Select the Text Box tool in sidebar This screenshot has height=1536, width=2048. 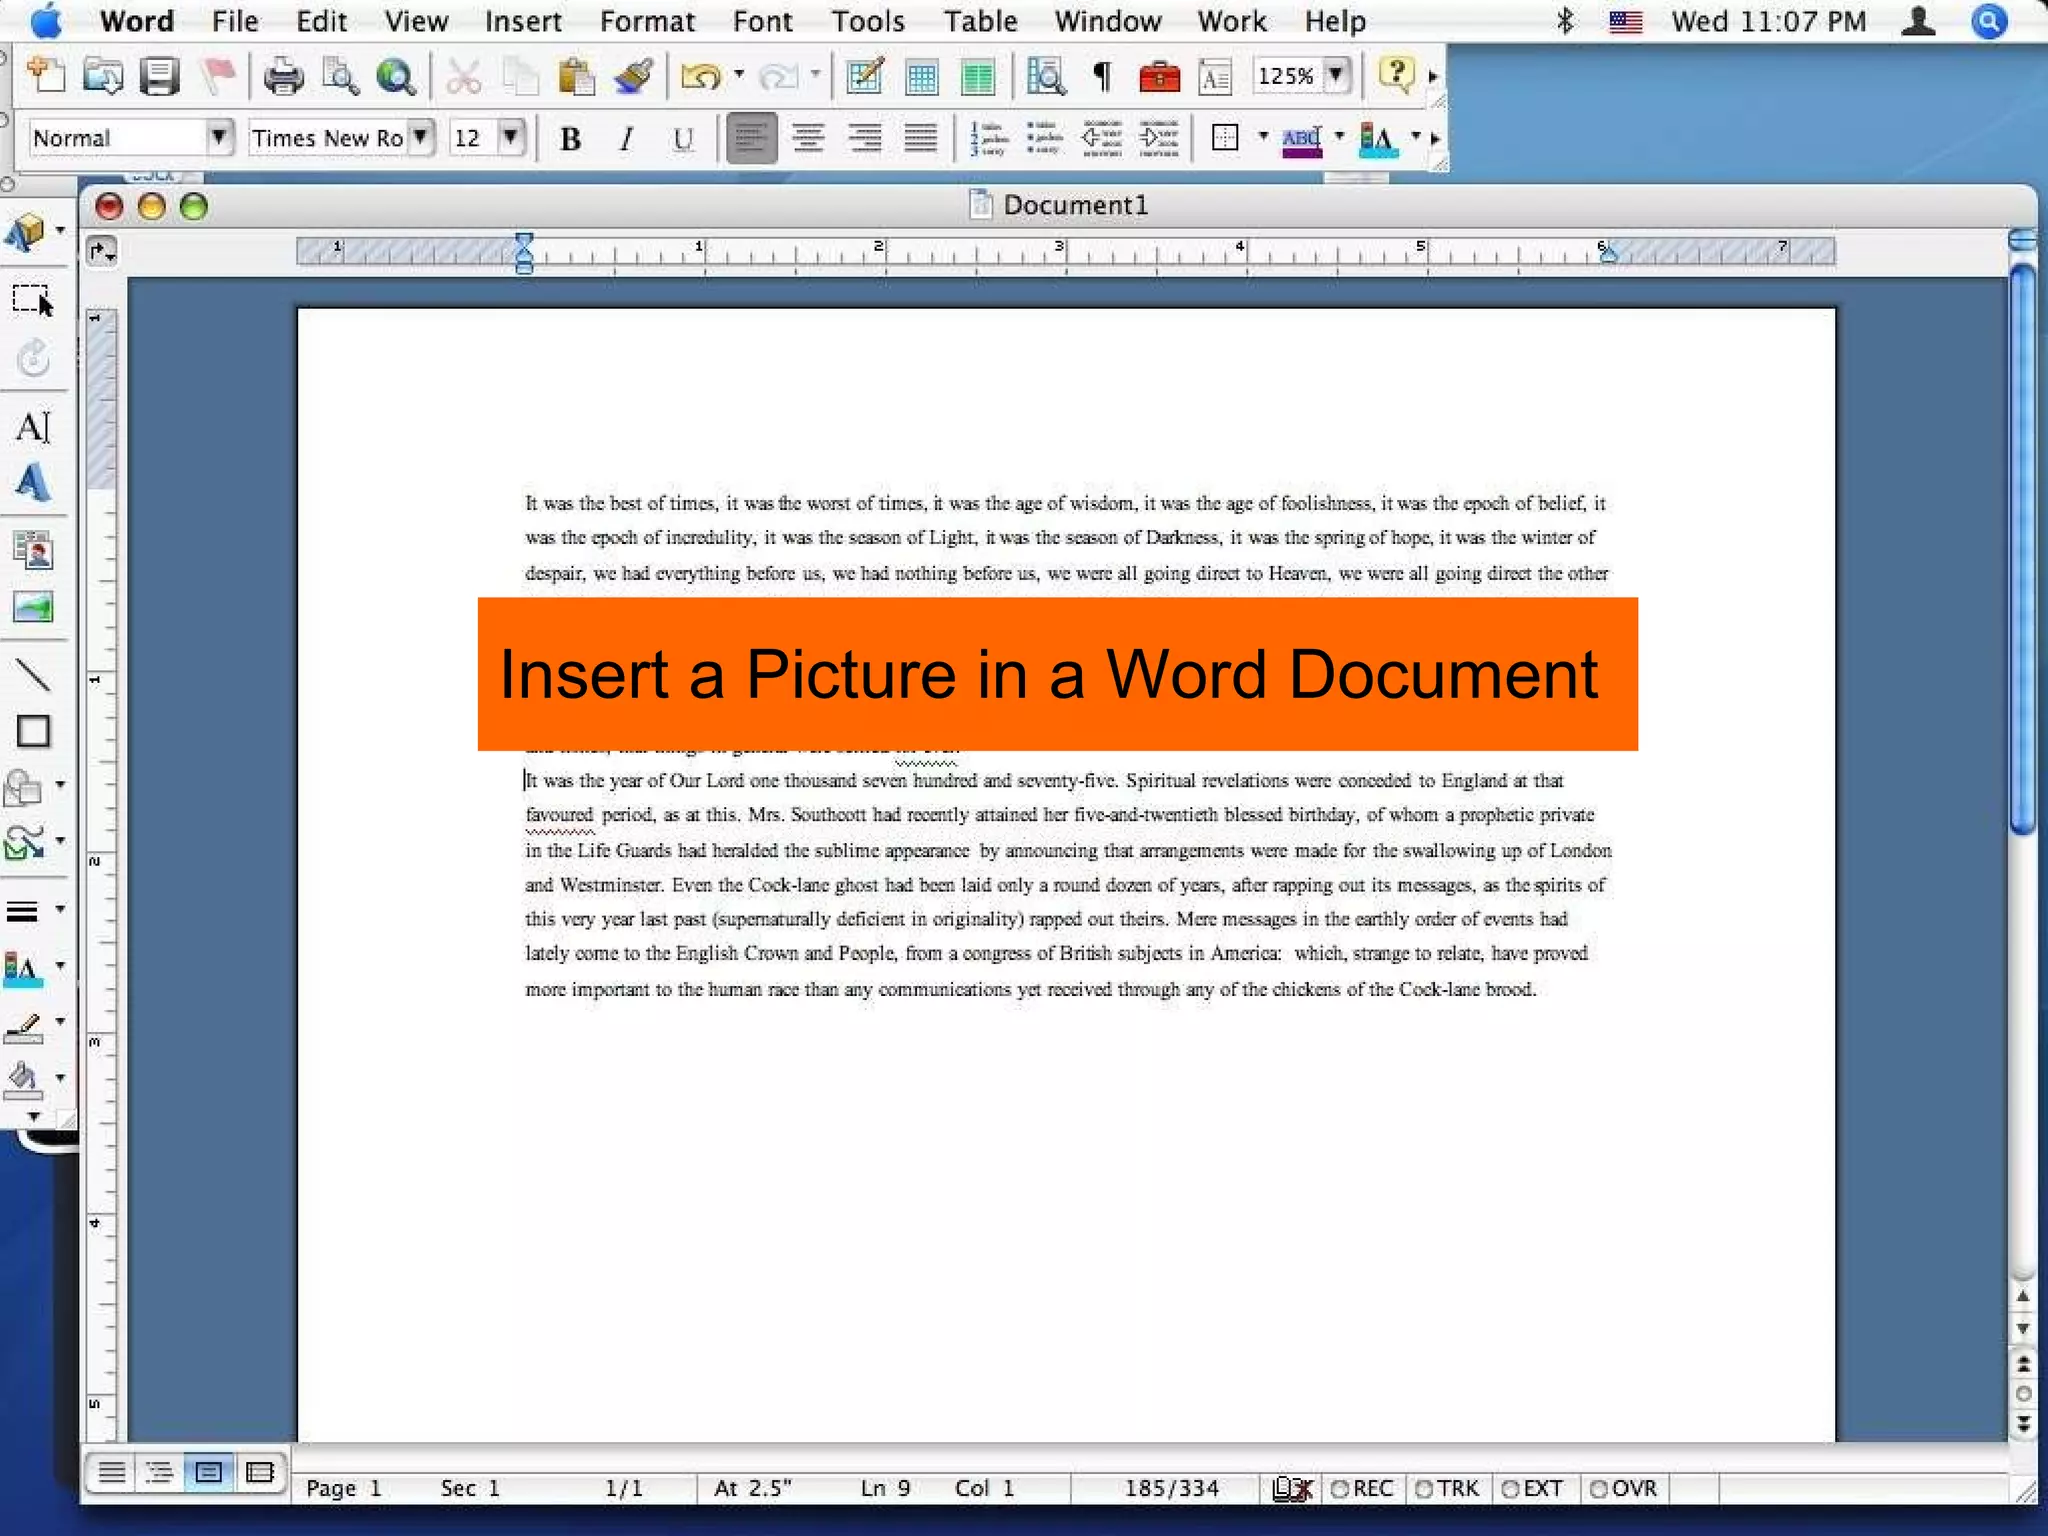[33, 427]
